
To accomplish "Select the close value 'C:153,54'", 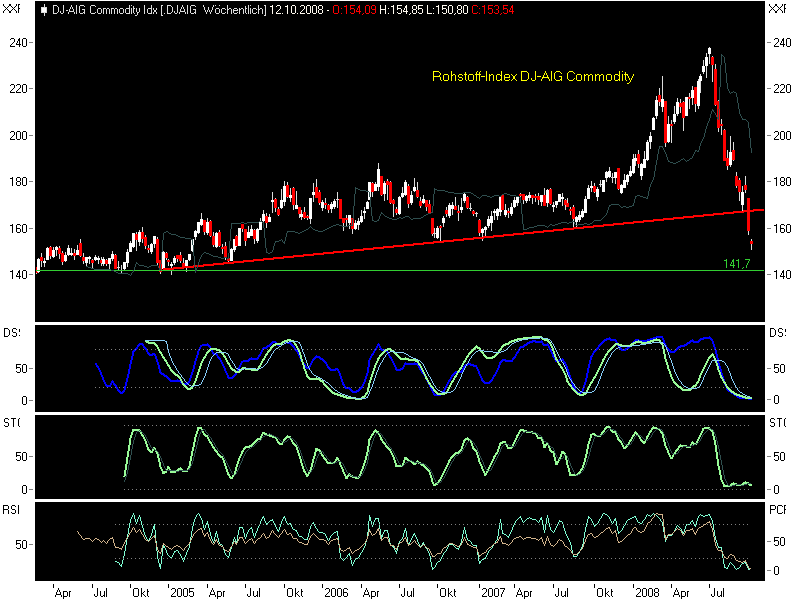I will click(x=493, y=10).
